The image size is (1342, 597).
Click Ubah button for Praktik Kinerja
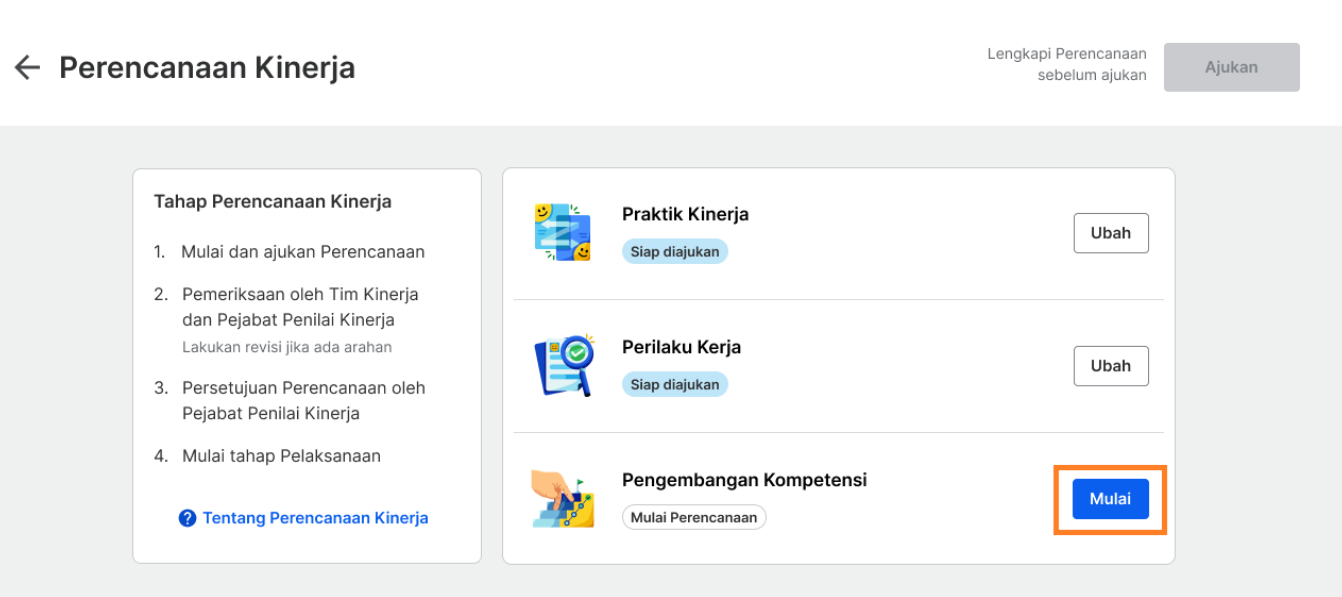pyautogui.click(x=1111, y=233)
